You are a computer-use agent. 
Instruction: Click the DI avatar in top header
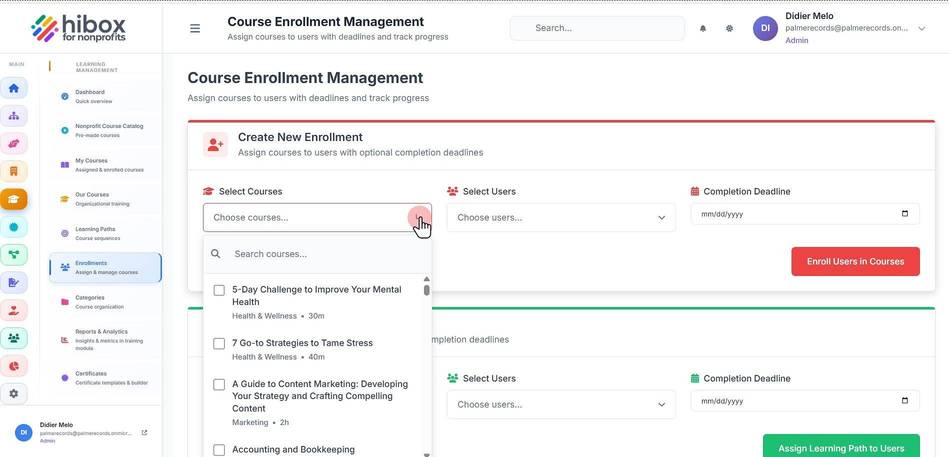point(765,28)
